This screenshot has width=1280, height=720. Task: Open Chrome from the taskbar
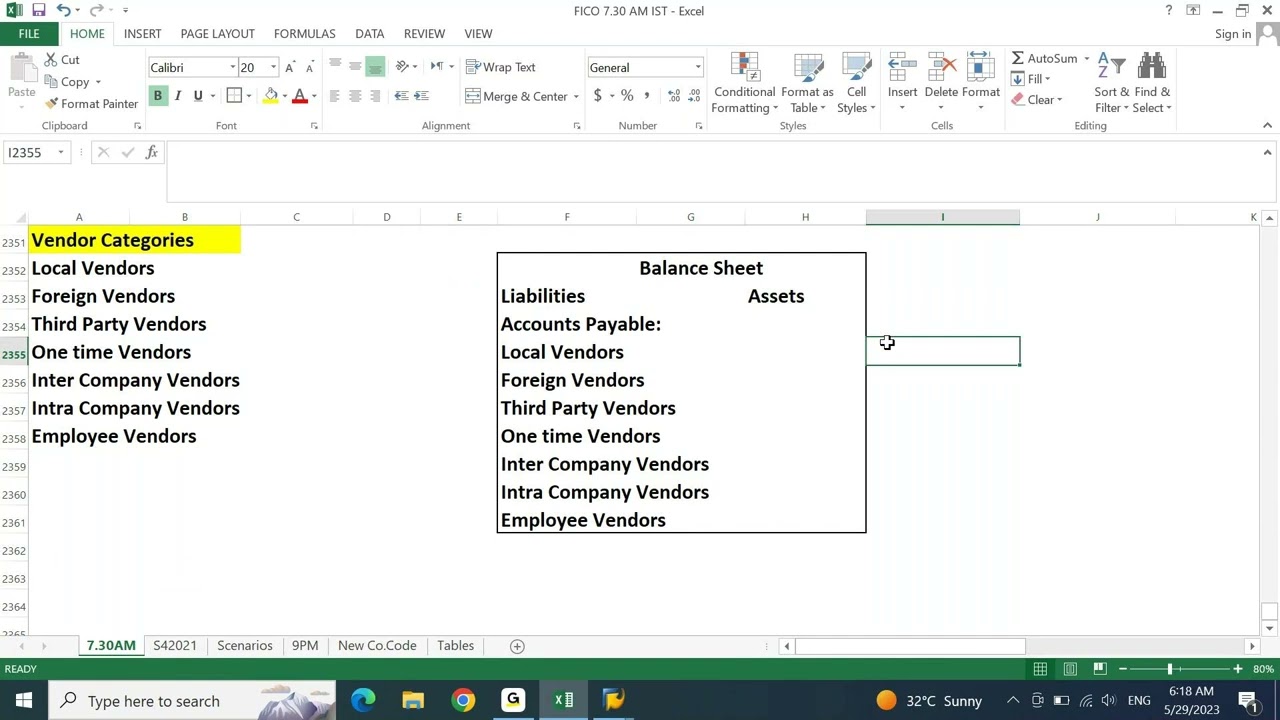click(463, 701)
